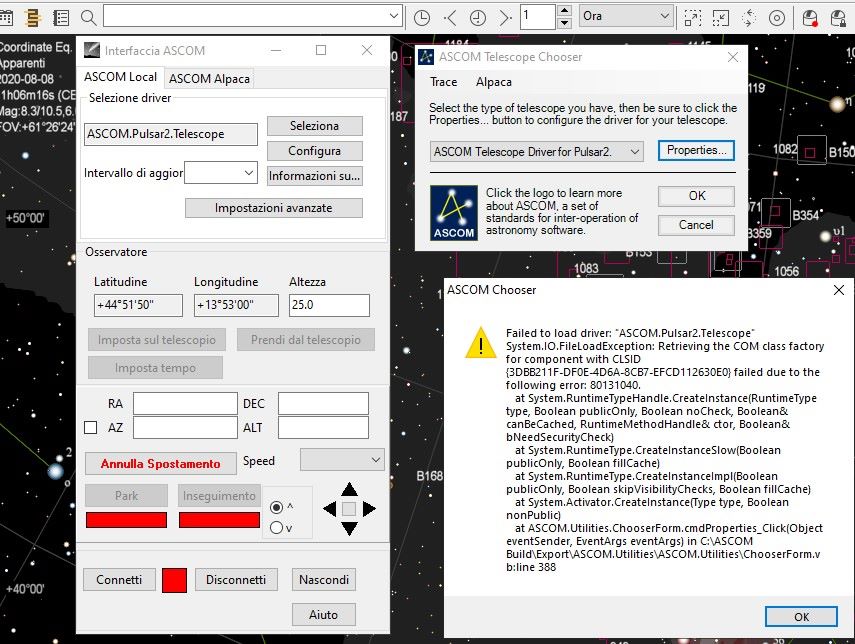Tick the checkbox next to AZ
The image size is (855, 644).
tap(91, 428)
